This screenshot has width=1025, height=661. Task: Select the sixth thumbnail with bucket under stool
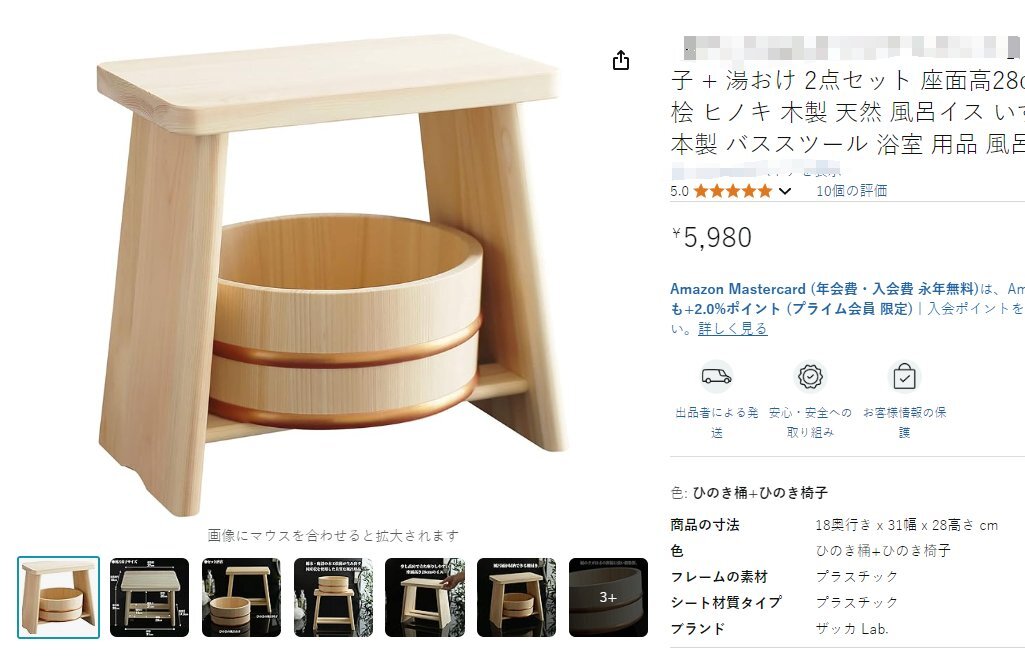tap(516, 597)
